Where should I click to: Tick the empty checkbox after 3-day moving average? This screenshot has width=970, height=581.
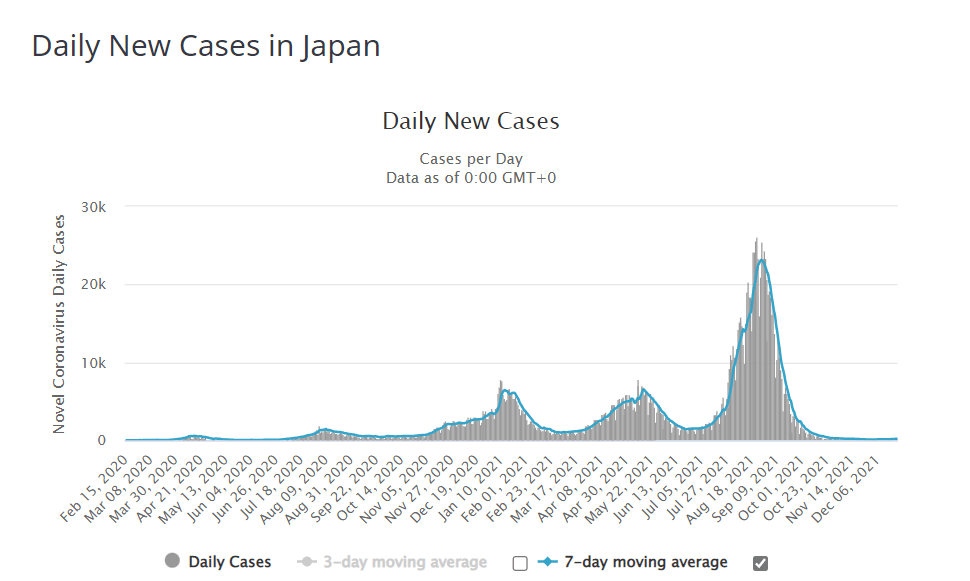[519, 563]
